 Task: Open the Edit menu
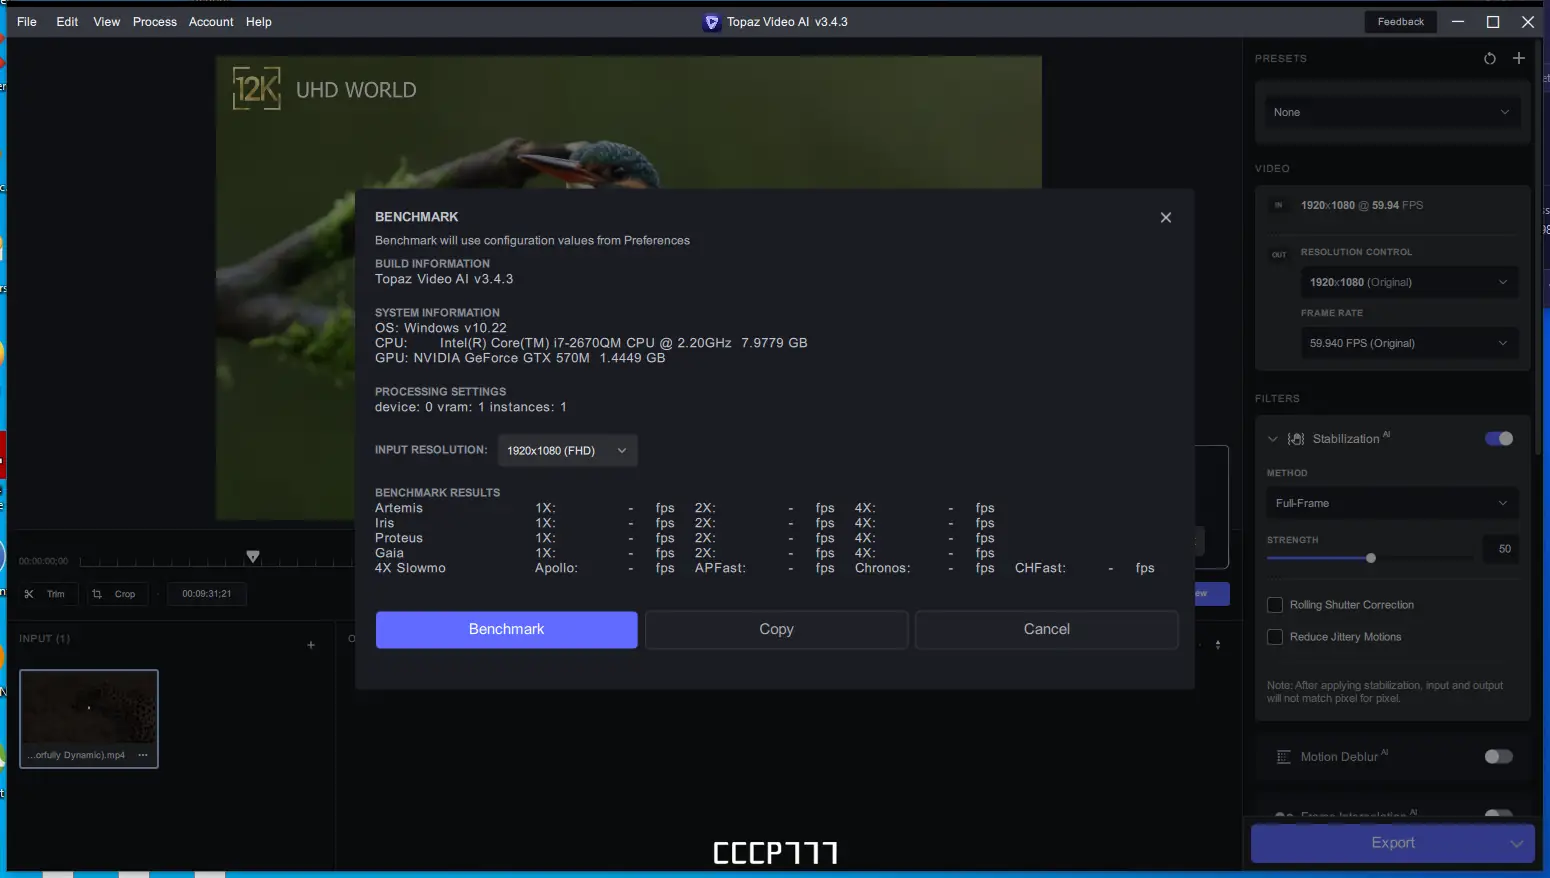coord(67,22)
